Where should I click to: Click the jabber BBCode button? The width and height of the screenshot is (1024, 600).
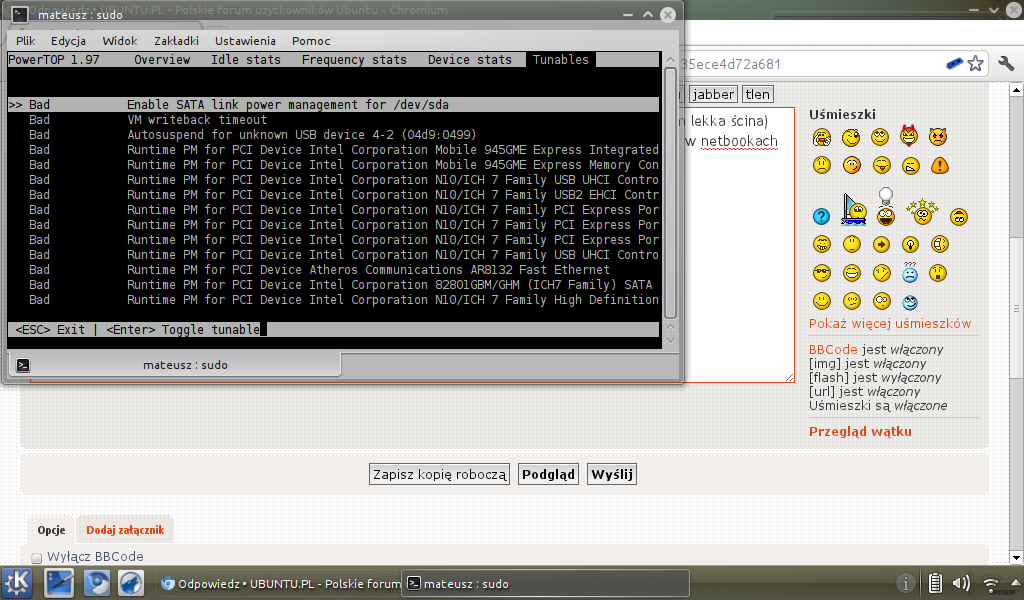pyautogui.click(x=713, y=95)
